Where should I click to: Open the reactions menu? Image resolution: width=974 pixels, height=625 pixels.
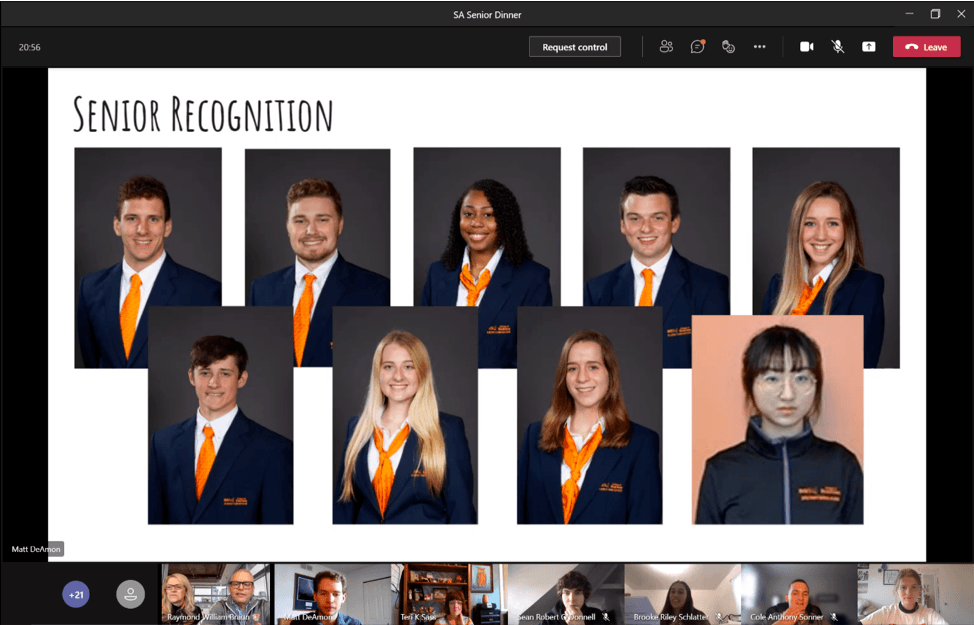point(728,47)
